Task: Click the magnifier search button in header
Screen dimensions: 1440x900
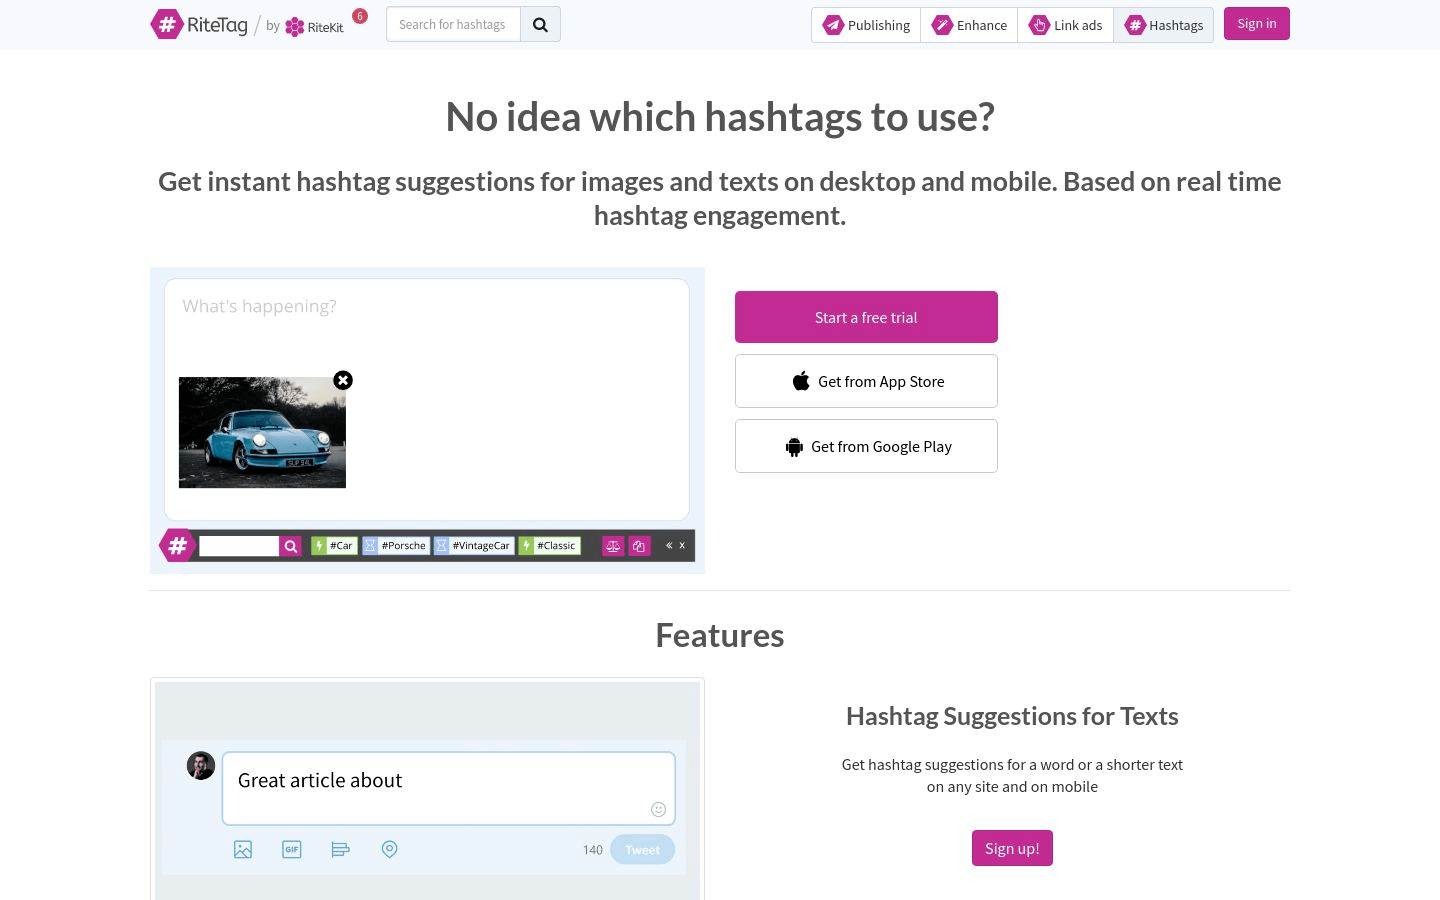Action: tap(540, 25)
